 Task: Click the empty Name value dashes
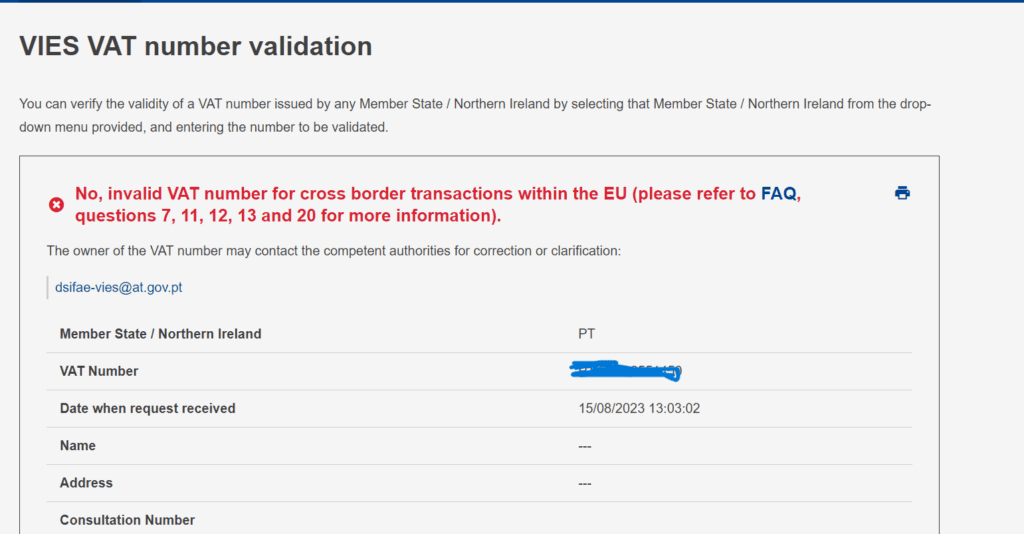585,446
